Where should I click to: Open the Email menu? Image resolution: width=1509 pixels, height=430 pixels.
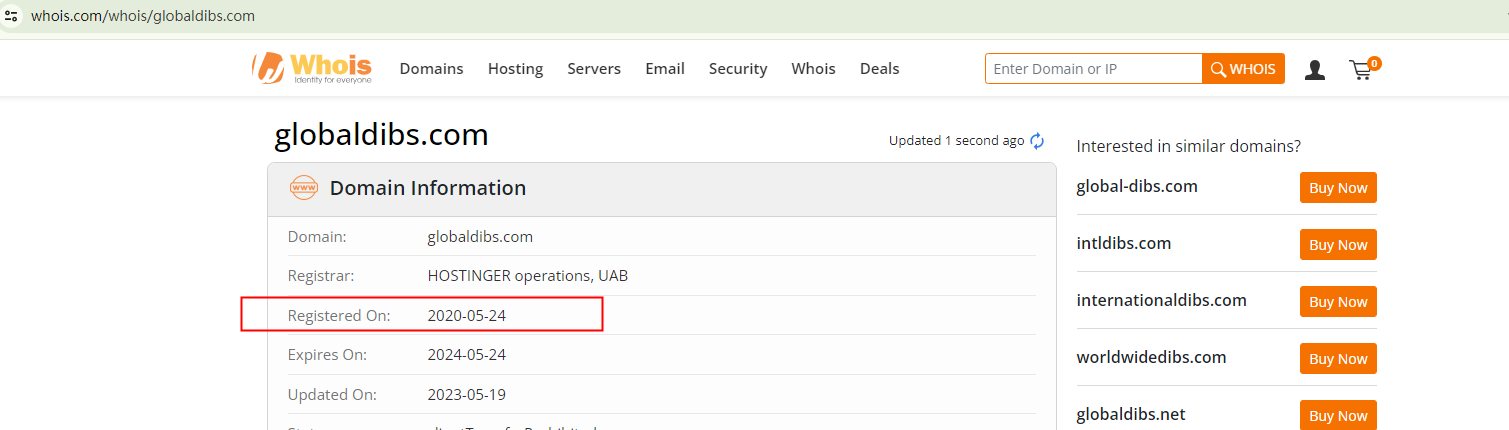tap(665, 69)
